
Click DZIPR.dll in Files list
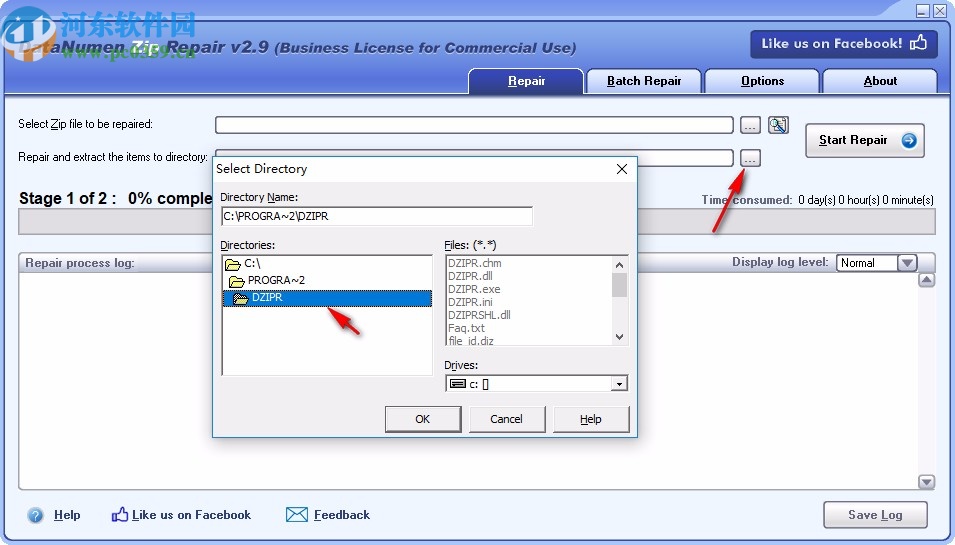470,276
